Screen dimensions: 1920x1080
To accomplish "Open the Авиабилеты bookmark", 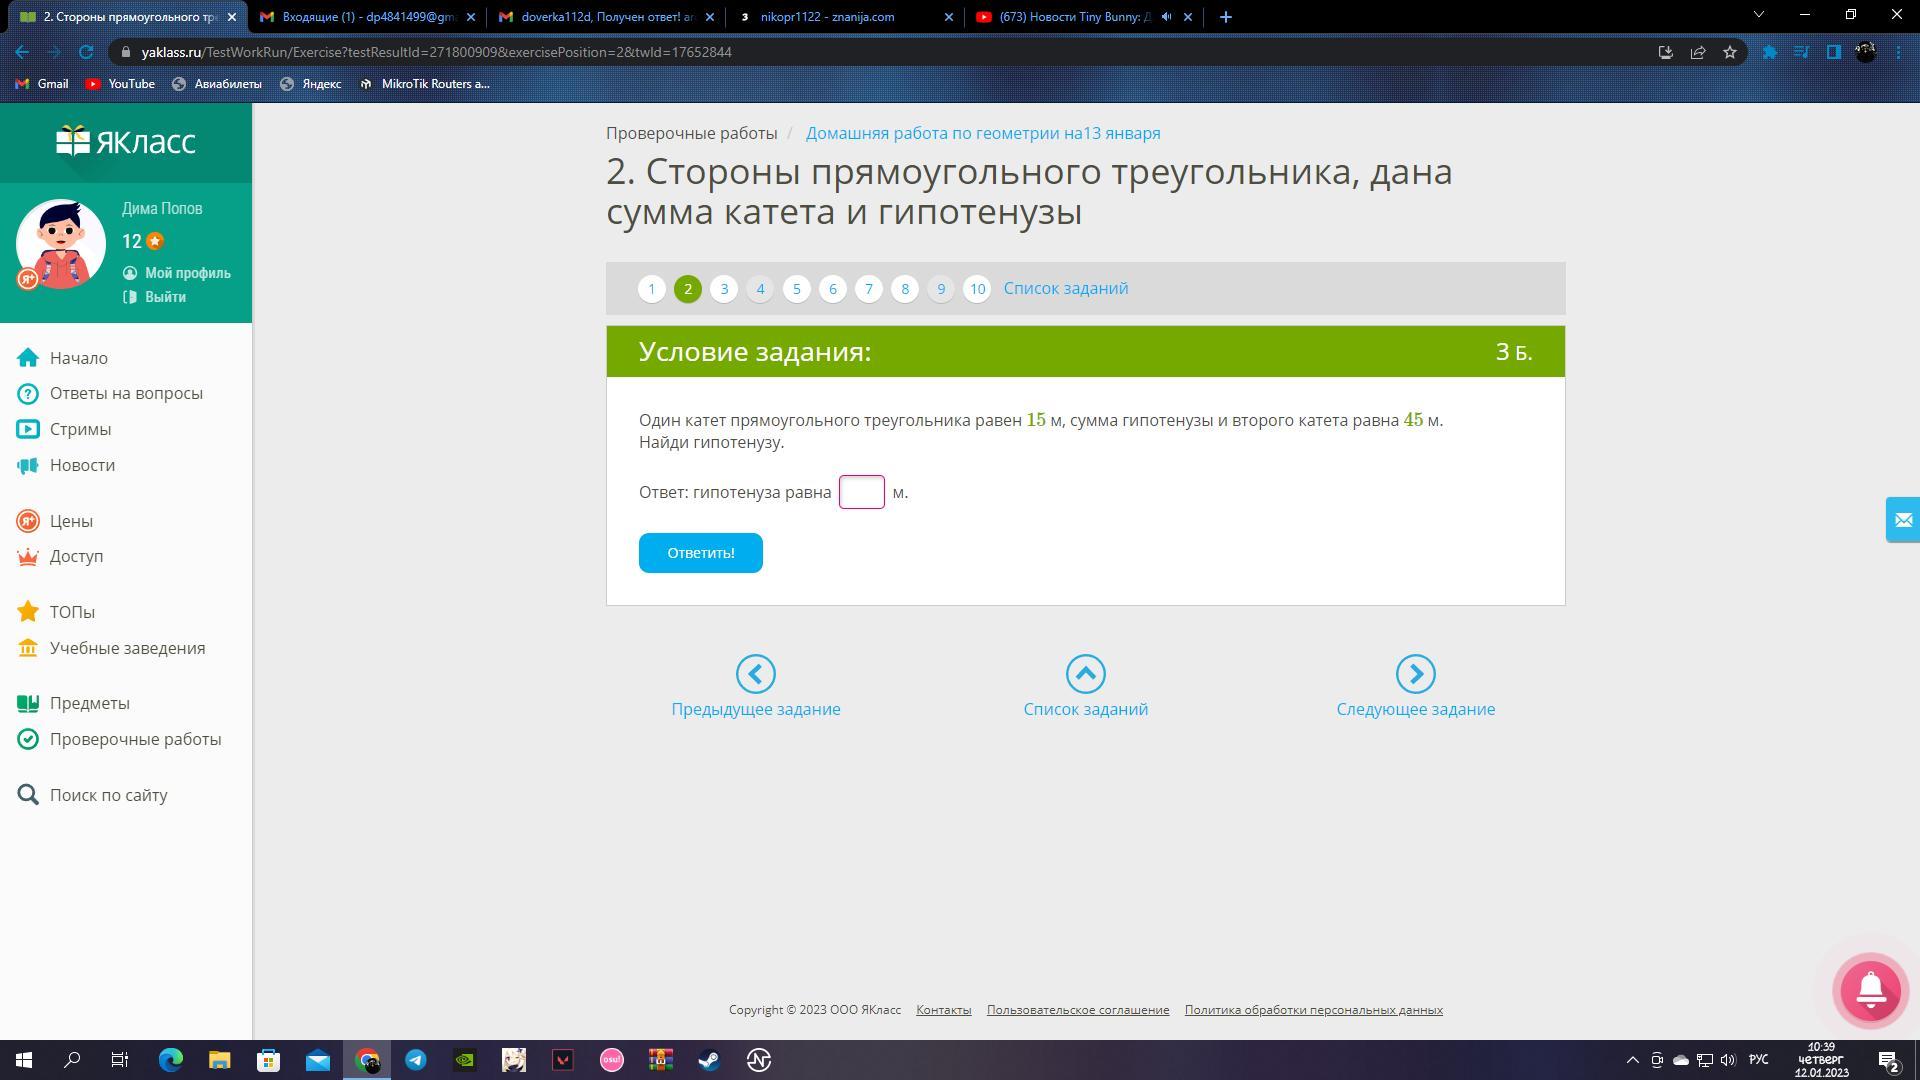I will pyautogui.click(x=217, y=84).
